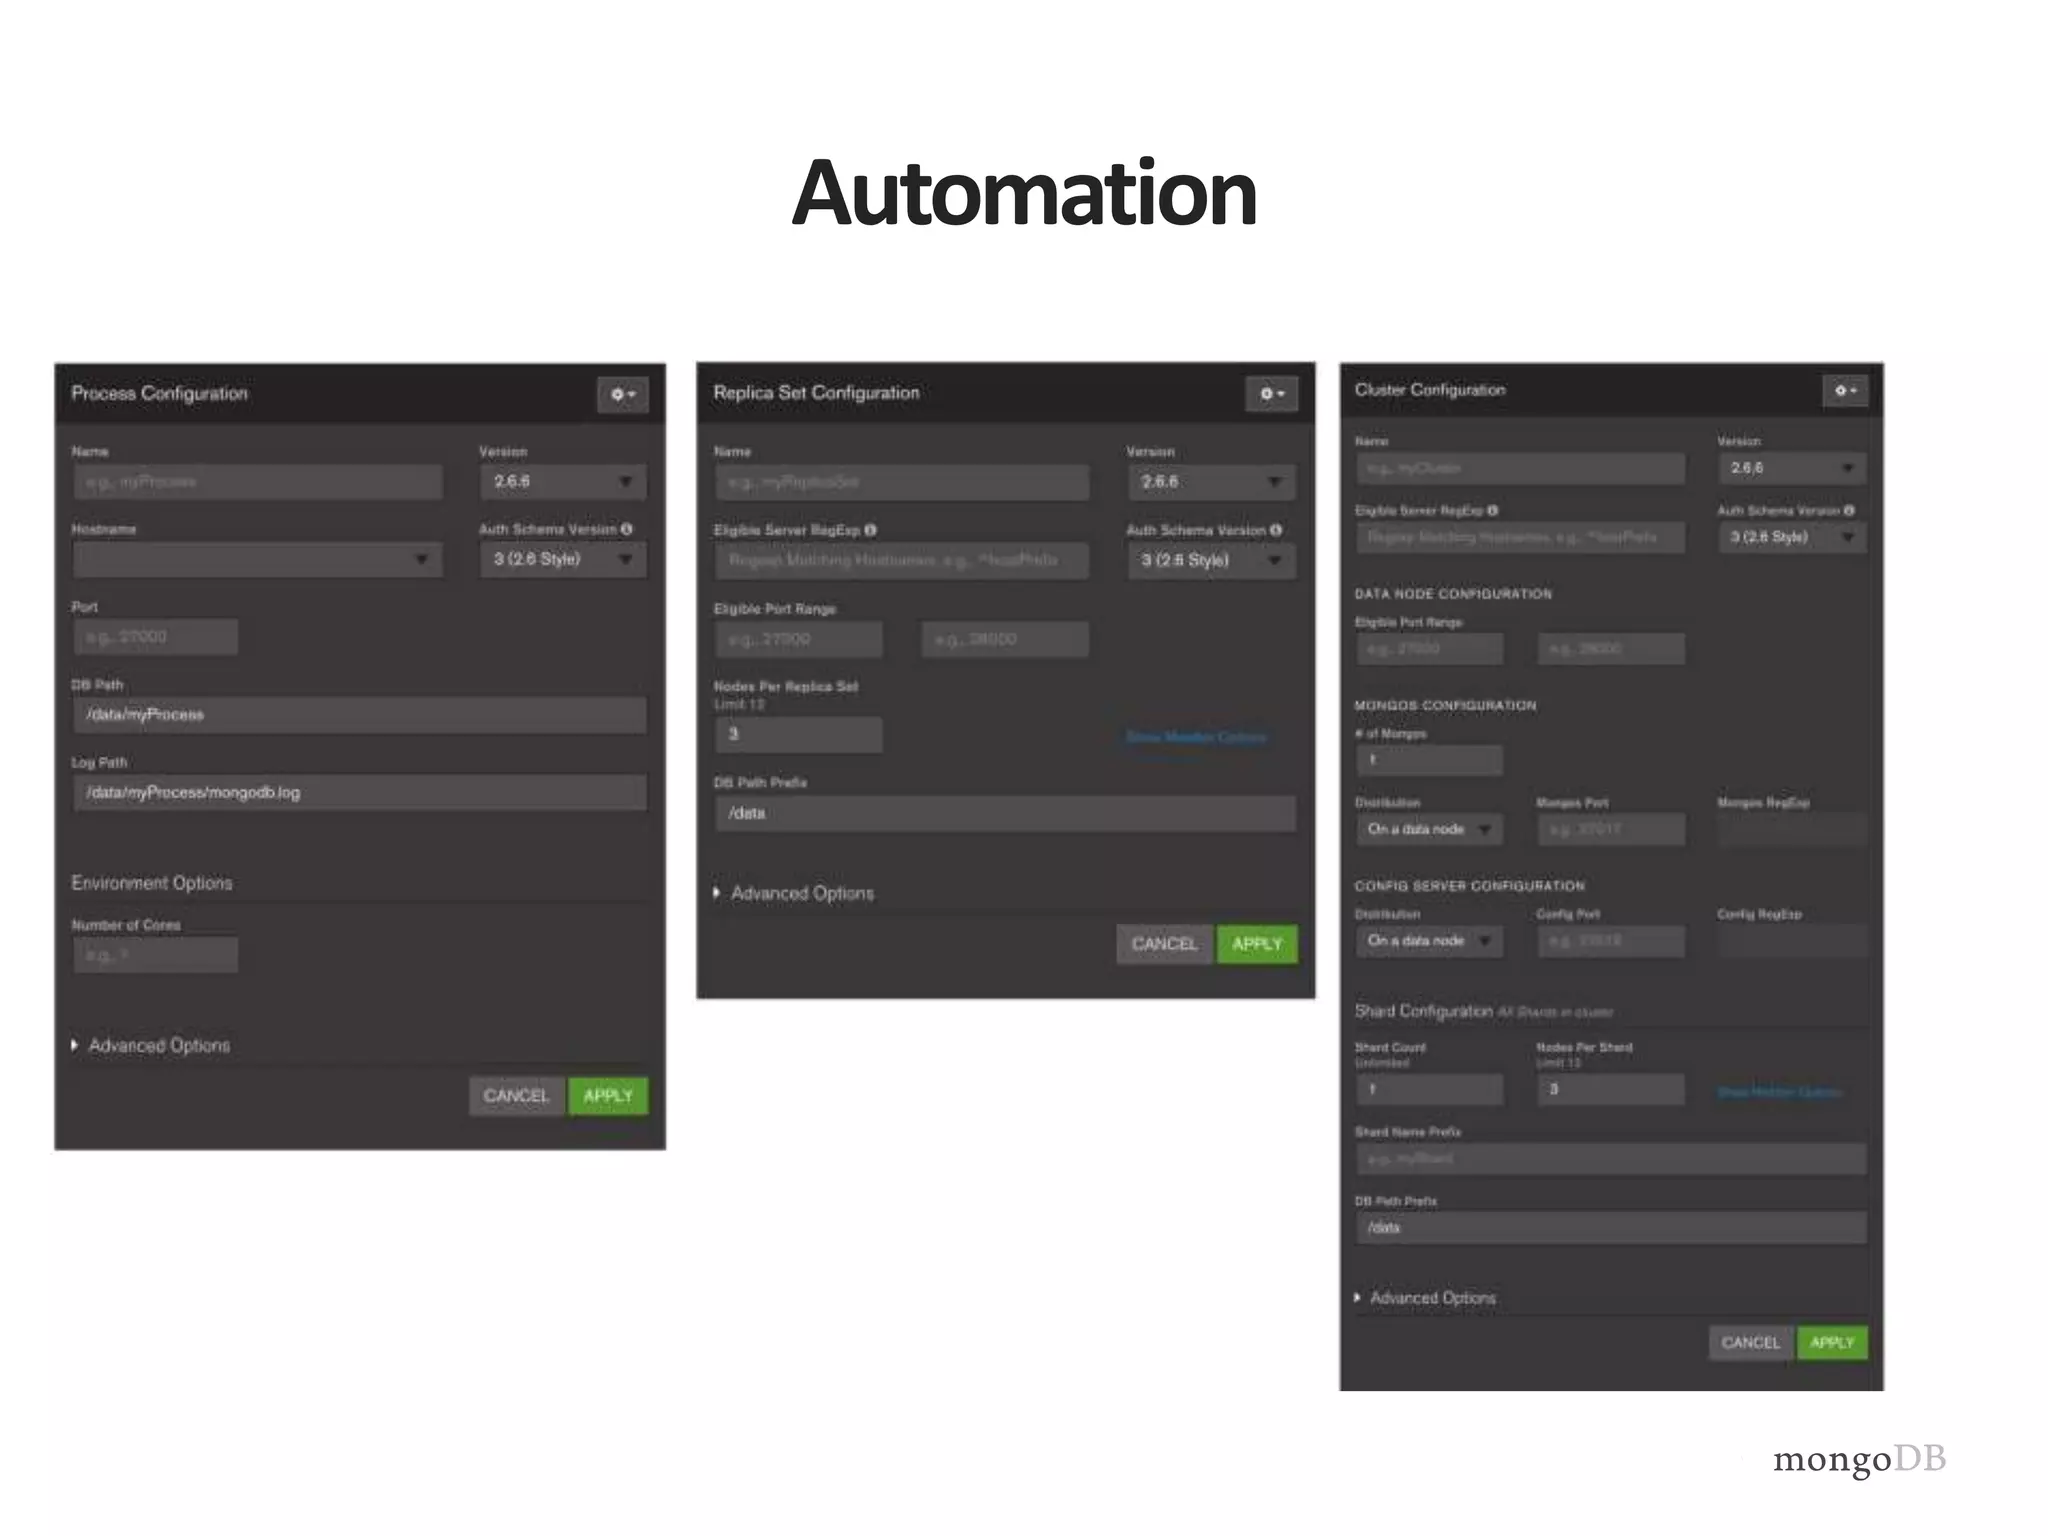The height and width of the screenshot is (1536, 2048).
Task: Click Eligible Server RegExp field in Cluster panel
Action: (1520, 537)
